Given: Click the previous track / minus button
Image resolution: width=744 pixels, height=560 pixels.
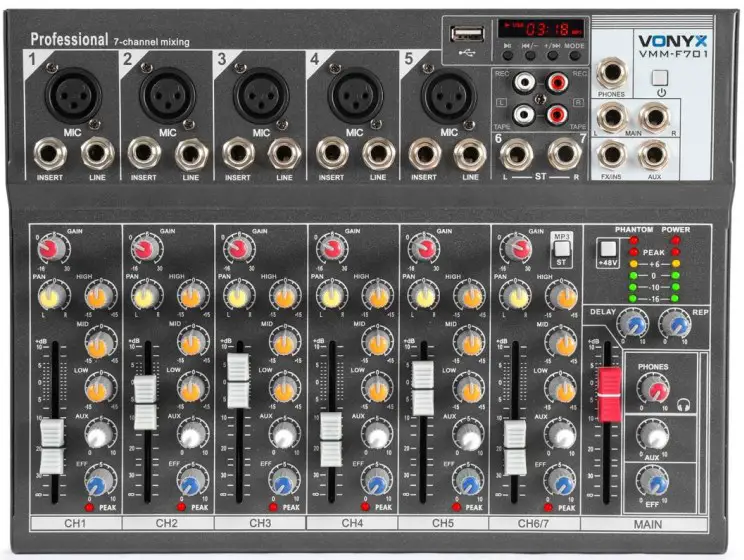Looking at the screenshot, I should [x=530, y=56].
